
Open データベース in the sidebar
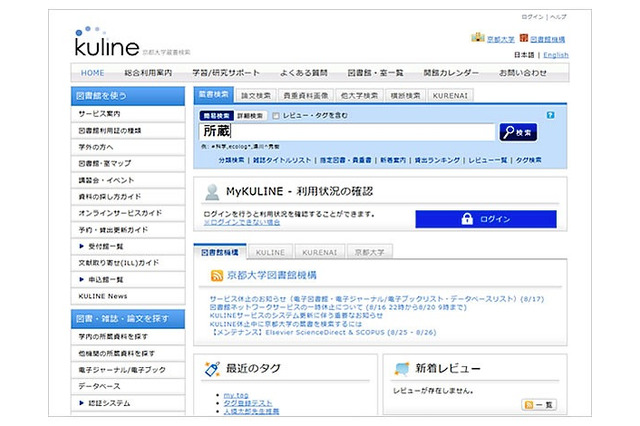(128, 386)
